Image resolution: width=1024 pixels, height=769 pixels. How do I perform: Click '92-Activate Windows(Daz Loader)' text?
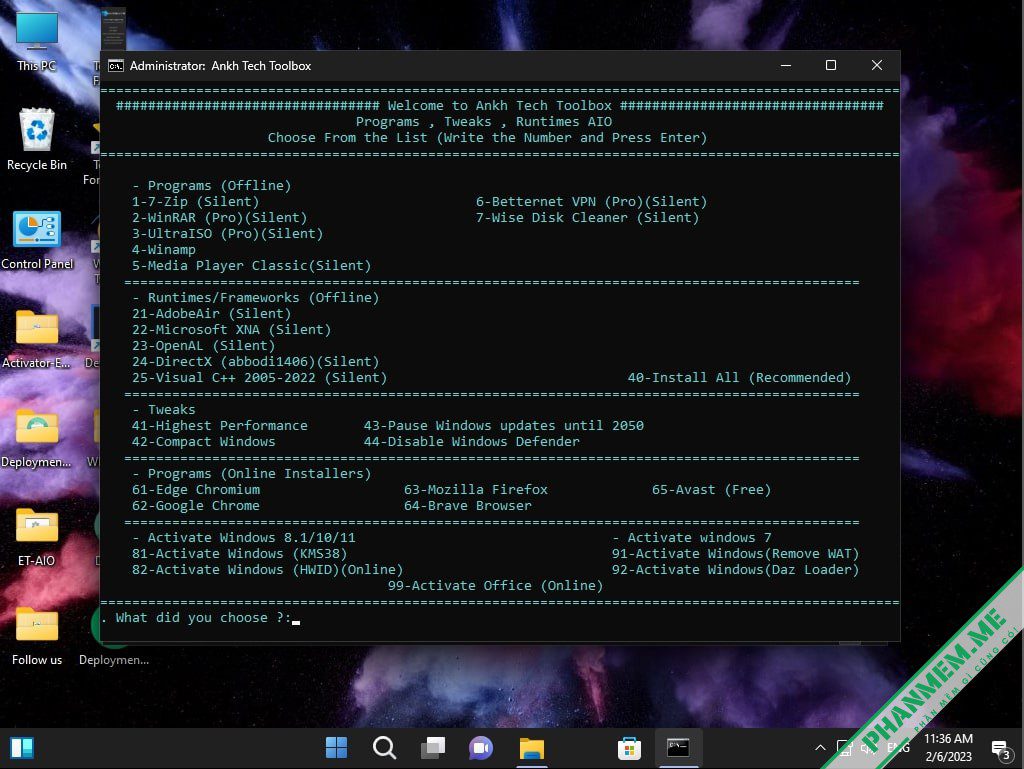click(x=735, y=569)
